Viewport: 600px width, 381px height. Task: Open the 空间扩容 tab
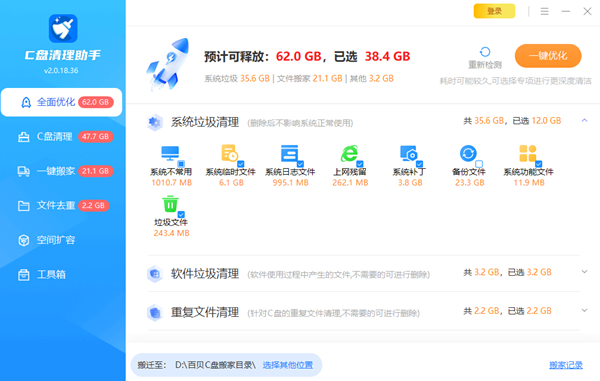62,240
